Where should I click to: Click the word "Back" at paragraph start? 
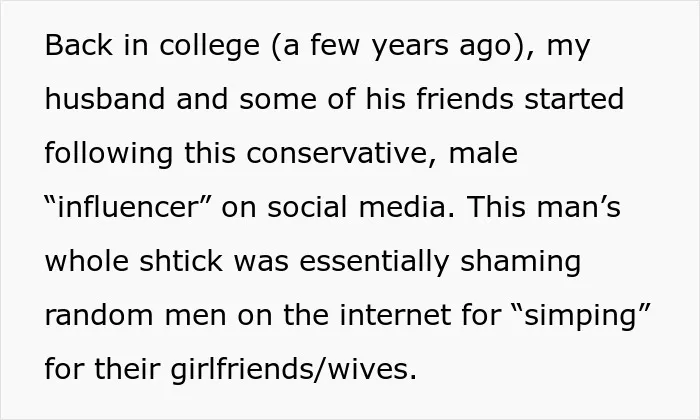coord(79,46)
